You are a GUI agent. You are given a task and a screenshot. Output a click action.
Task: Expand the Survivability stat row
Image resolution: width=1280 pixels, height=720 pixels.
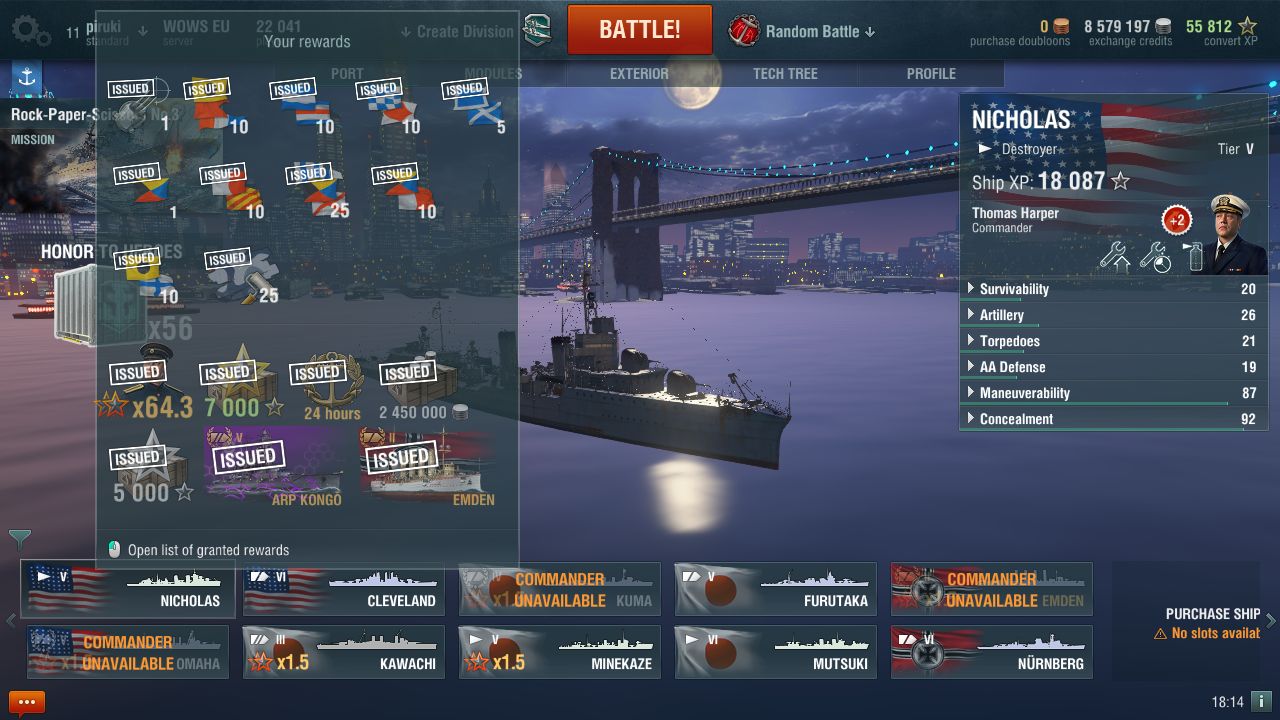pyautogui.click(x=1113, y=289)
